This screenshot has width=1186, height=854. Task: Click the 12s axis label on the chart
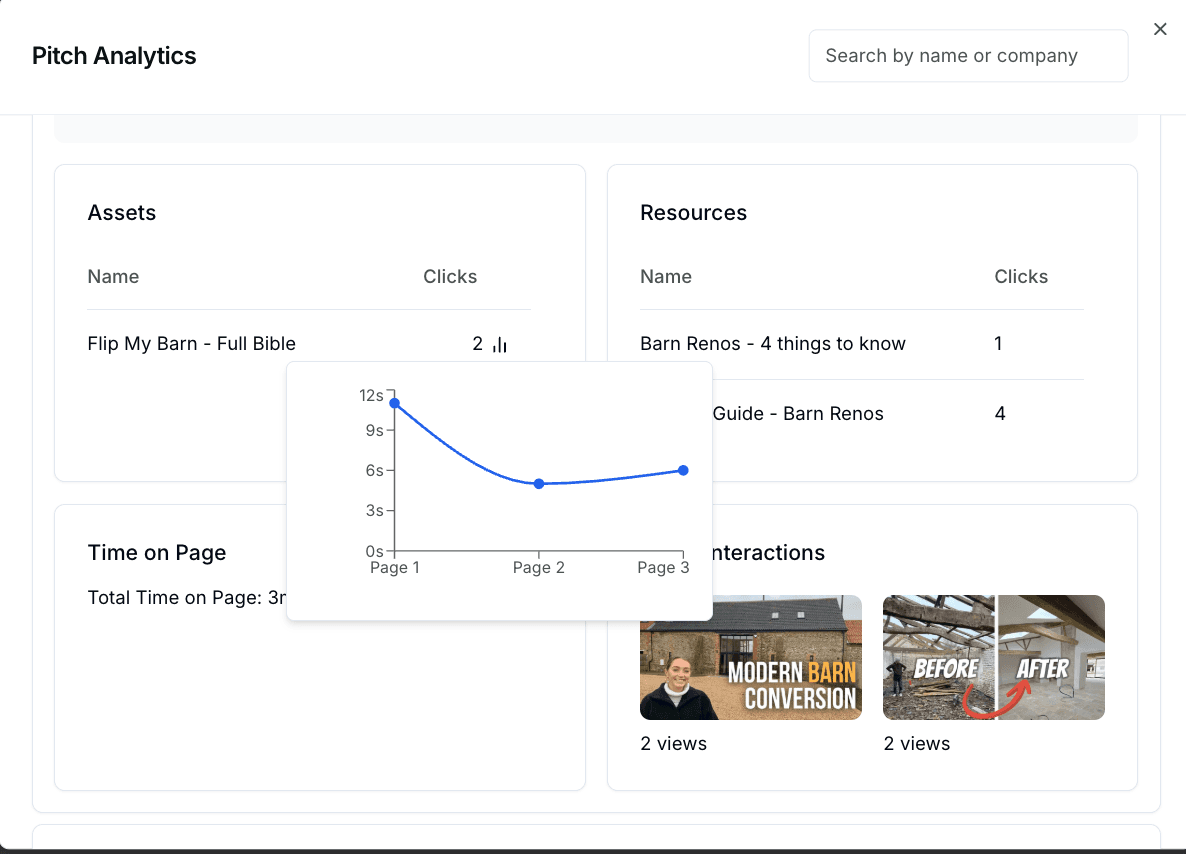tap(371, 395)
